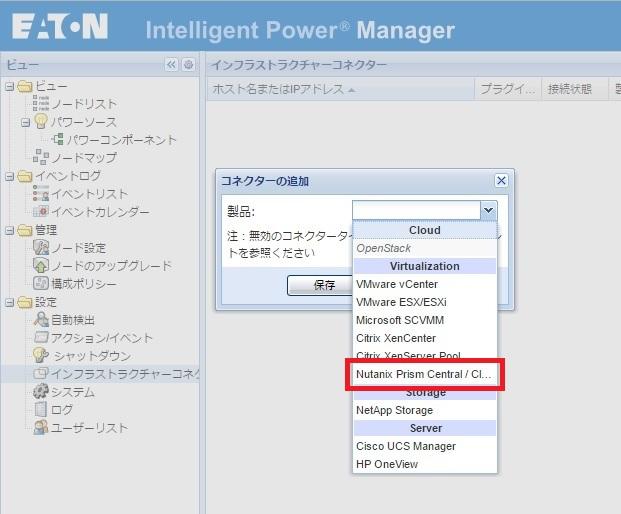Viewport: 621px width, 514px height.
Task: Open パワーコンポーネント tree item
Action: coord(121,139)
